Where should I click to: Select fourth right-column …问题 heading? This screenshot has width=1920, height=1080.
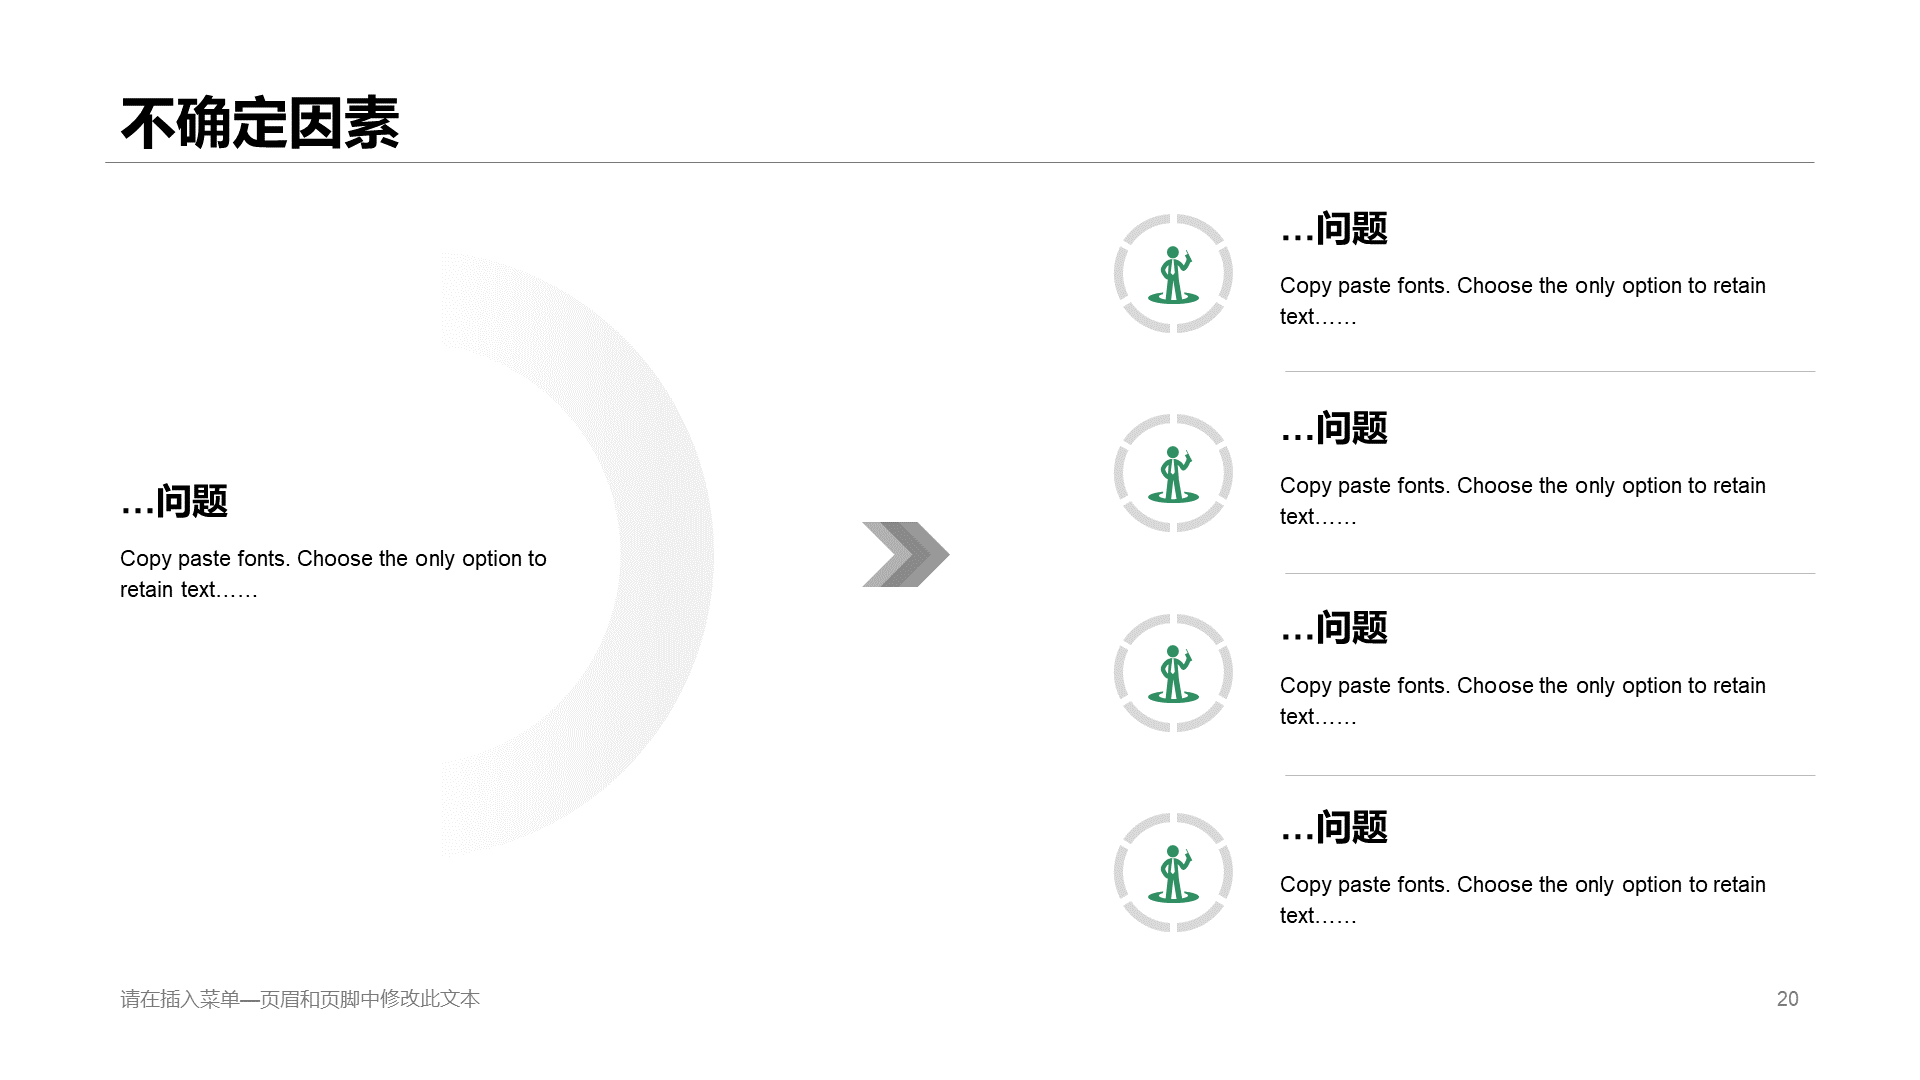(x=1334, y=827)
